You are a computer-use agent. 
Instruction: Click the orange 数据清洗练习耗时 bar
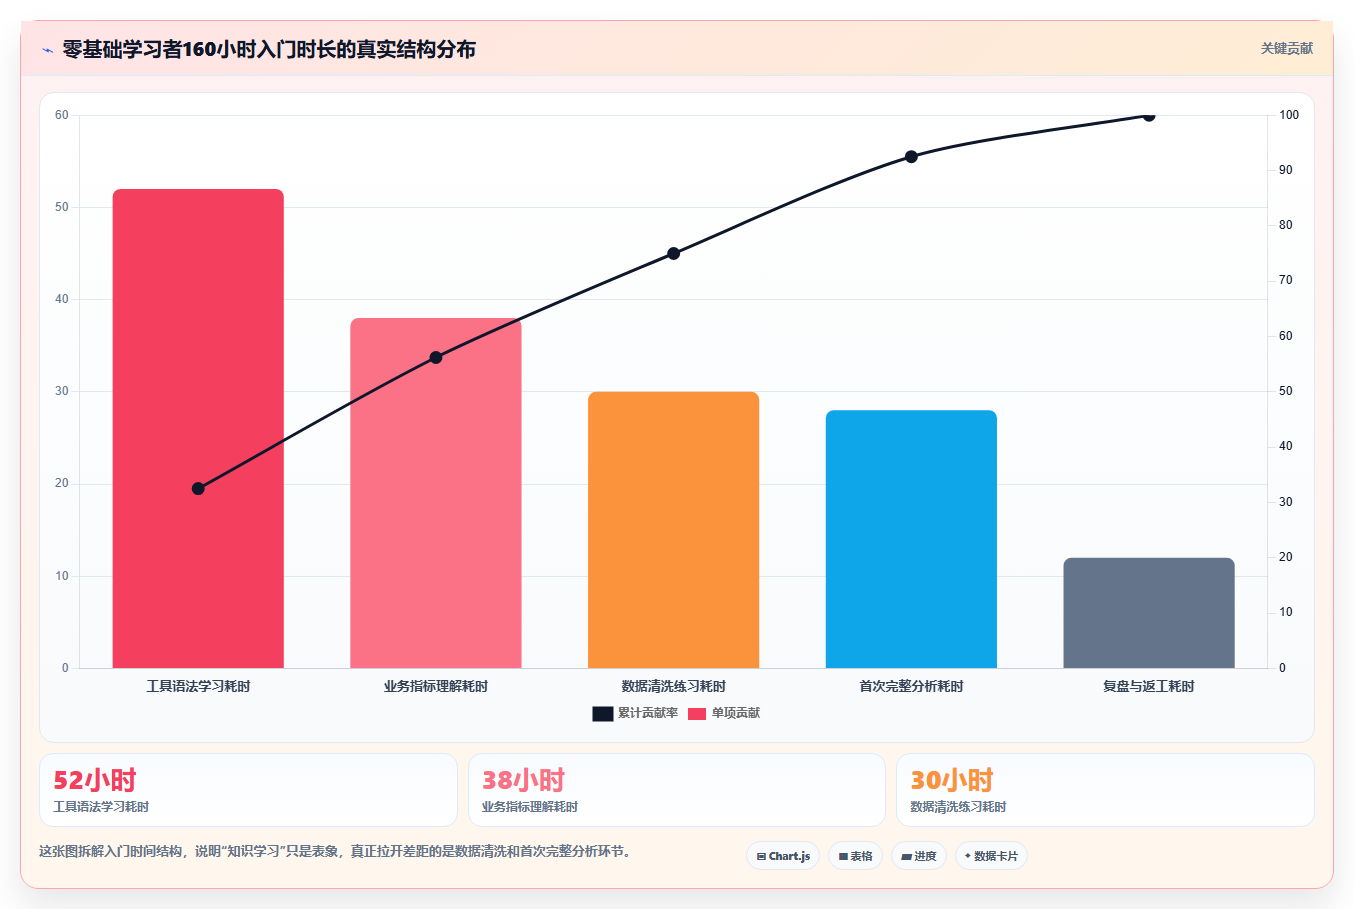[673, 530]
